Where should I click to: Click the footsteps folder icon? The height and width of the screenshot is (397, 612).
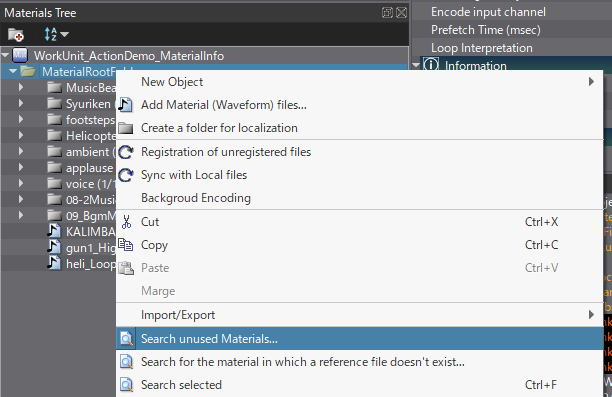54,119
